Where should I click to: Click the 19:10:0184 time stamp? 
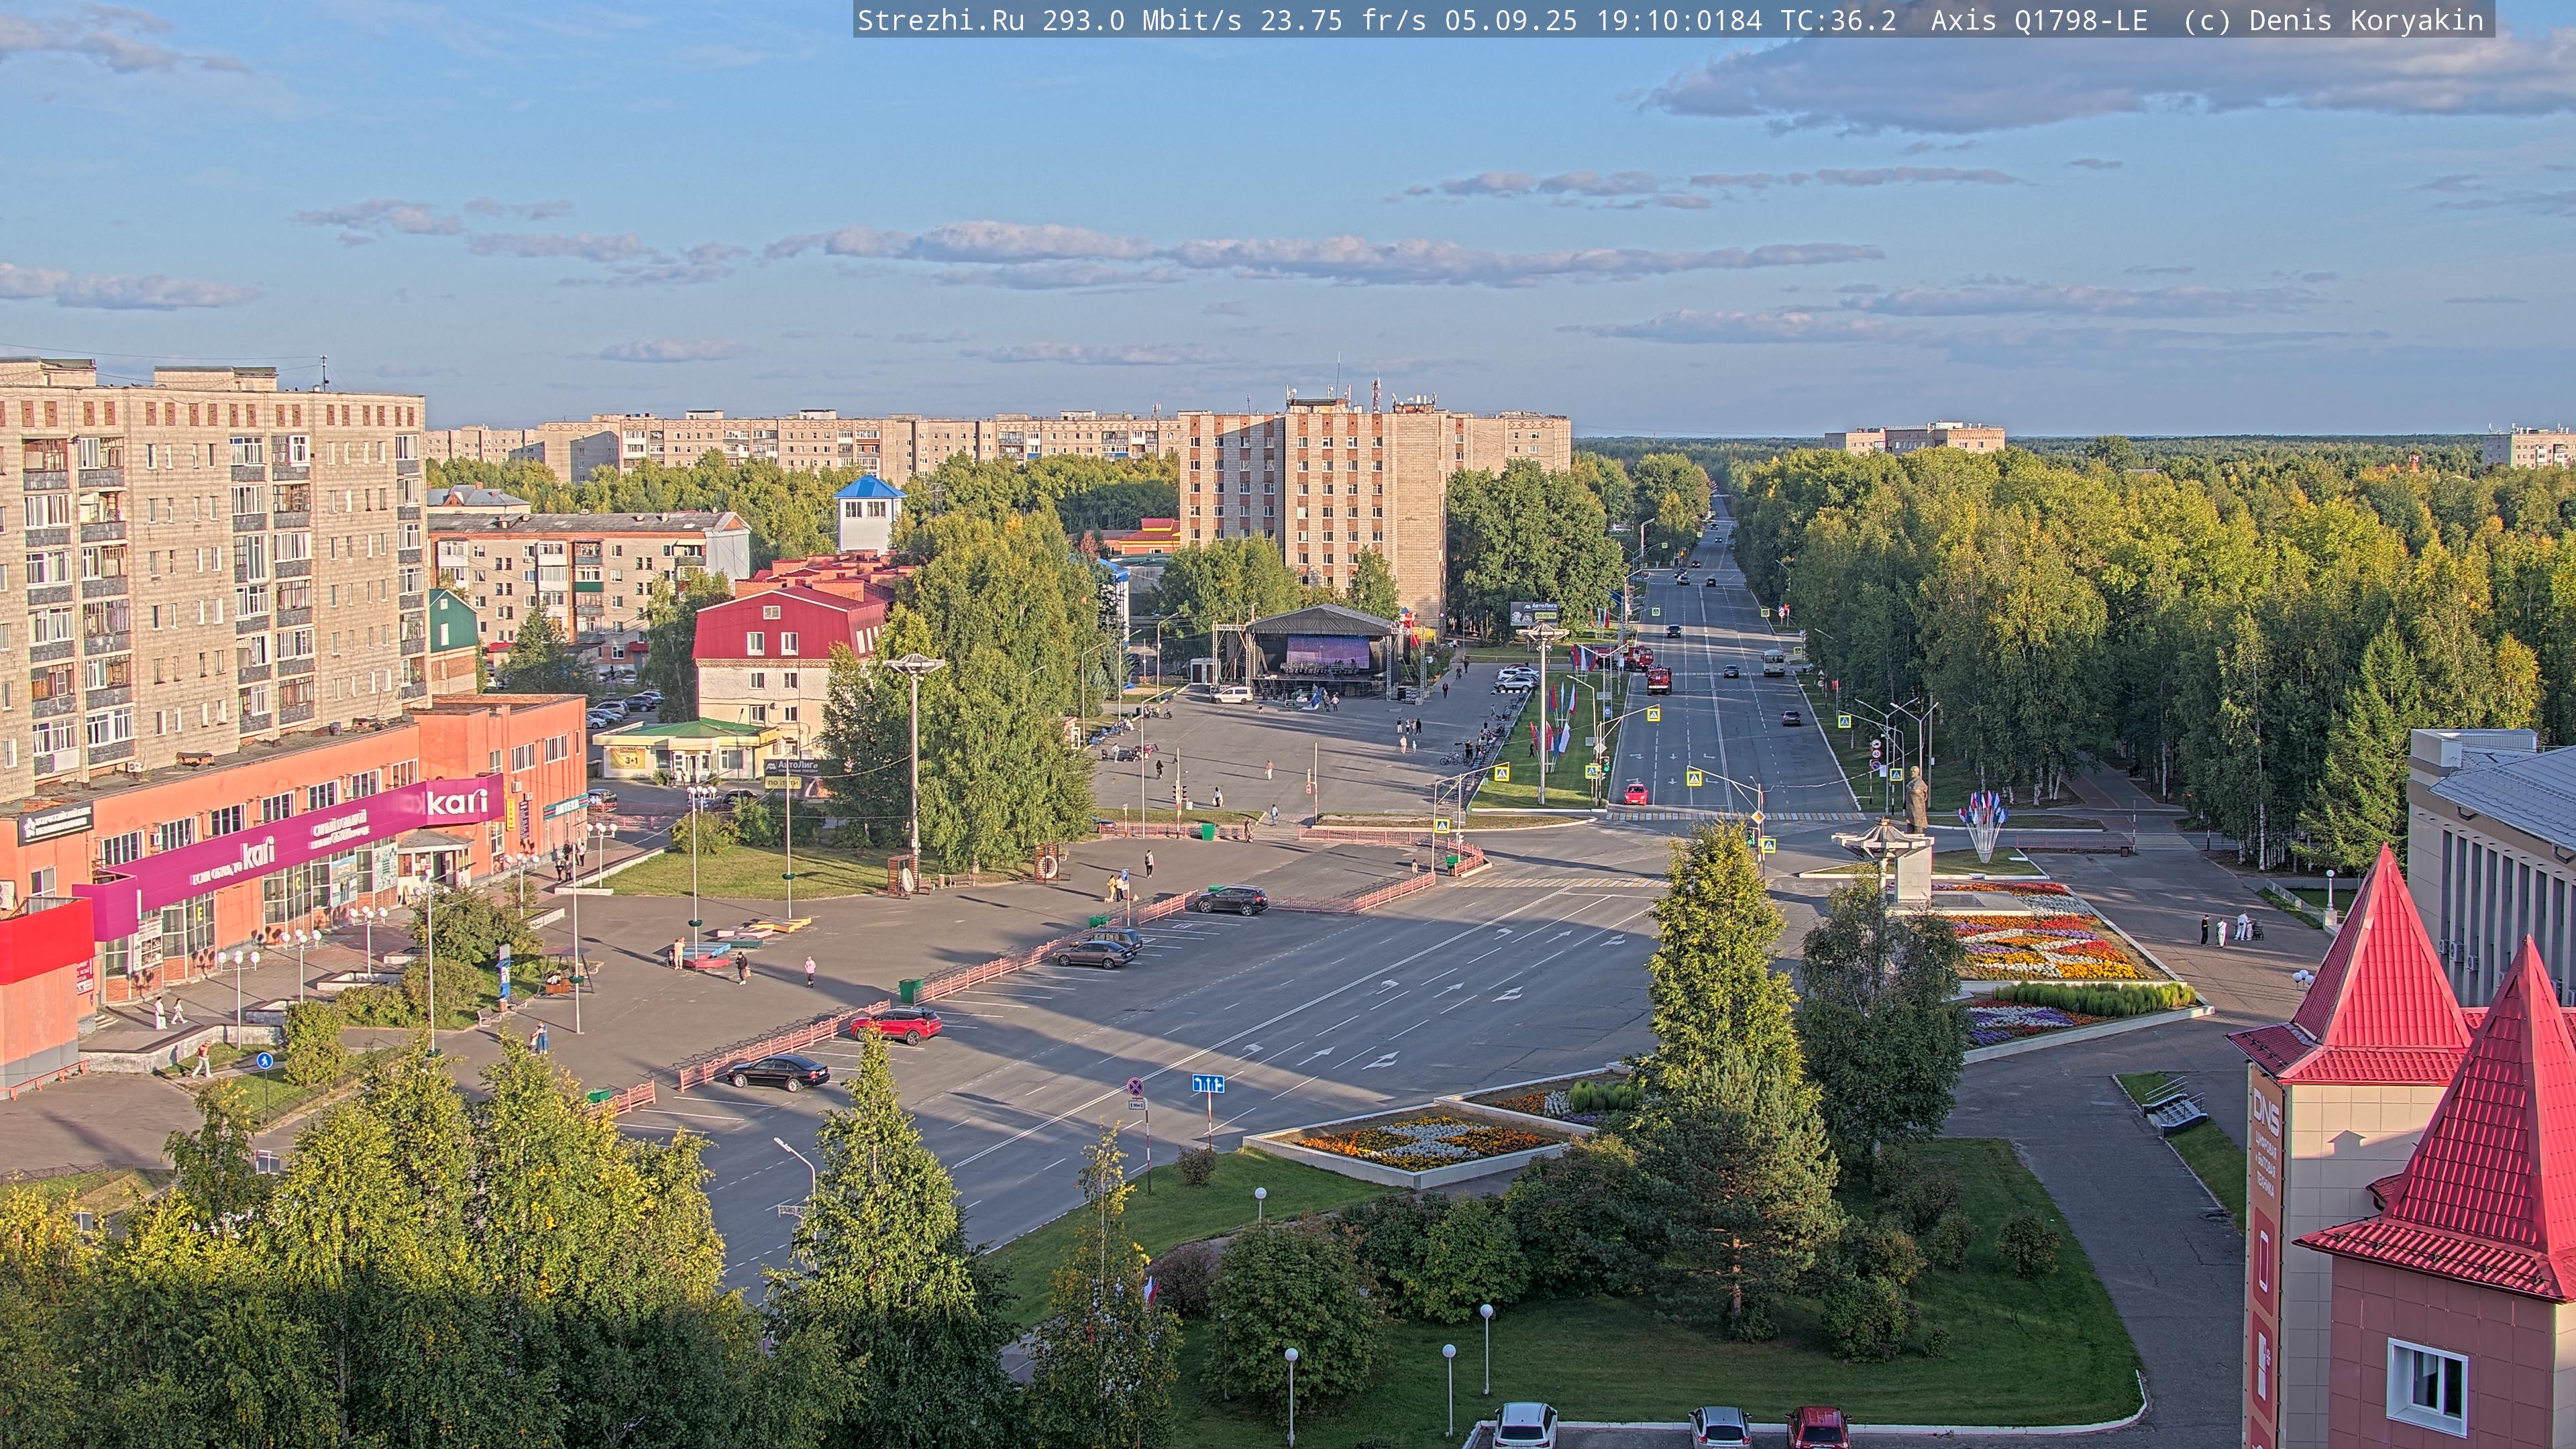1679,21
